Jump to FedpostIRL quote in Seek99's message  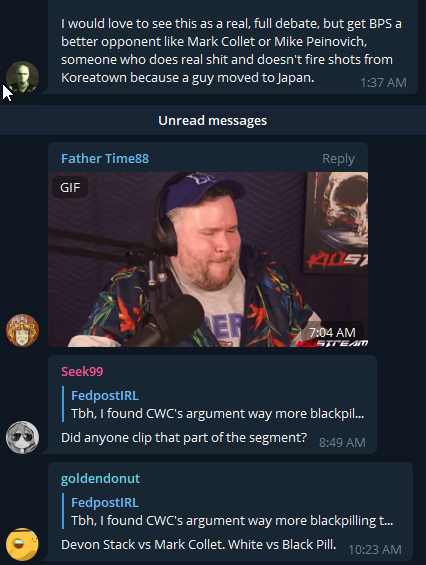pyautogui.click(x=214, y=404)
